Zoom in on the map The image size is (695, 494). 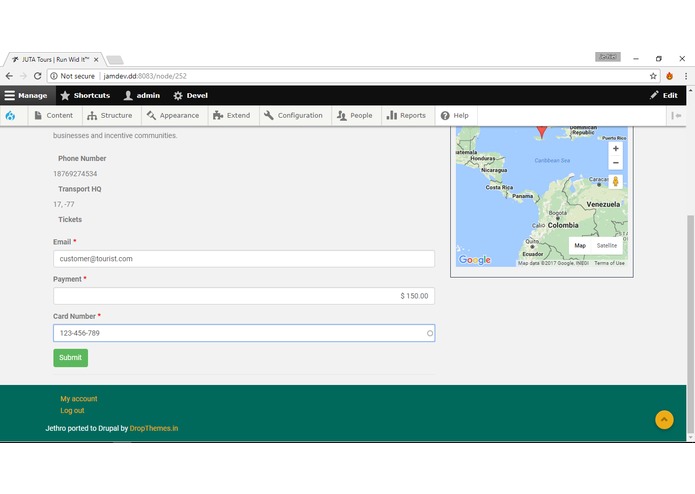615,149
